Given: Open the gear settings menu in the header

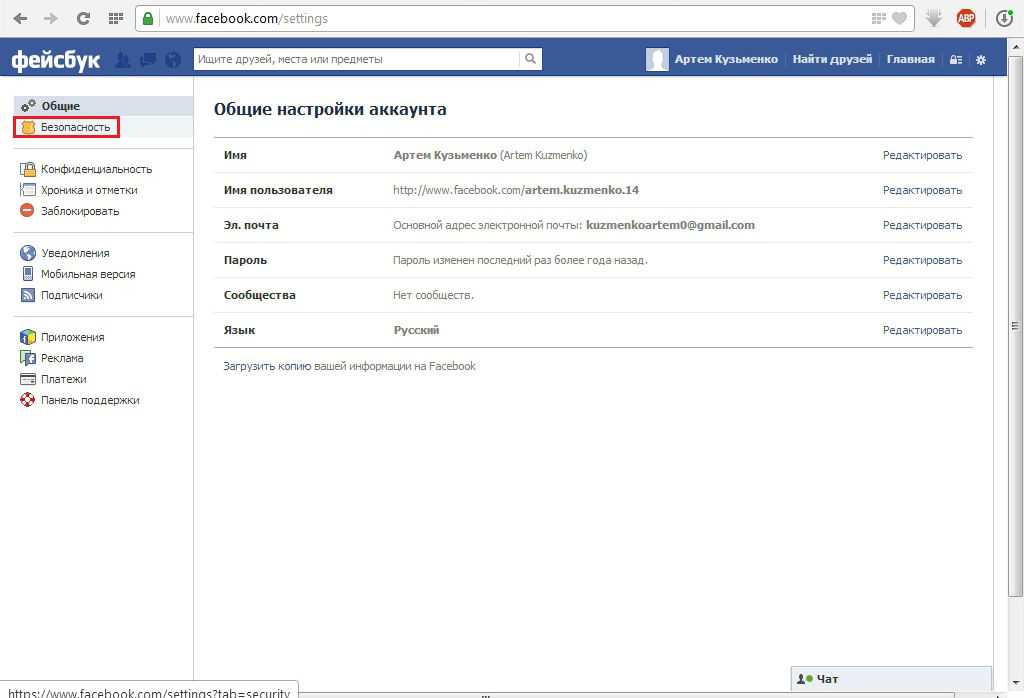Looking at the screenshot, I should coord(980,59).
